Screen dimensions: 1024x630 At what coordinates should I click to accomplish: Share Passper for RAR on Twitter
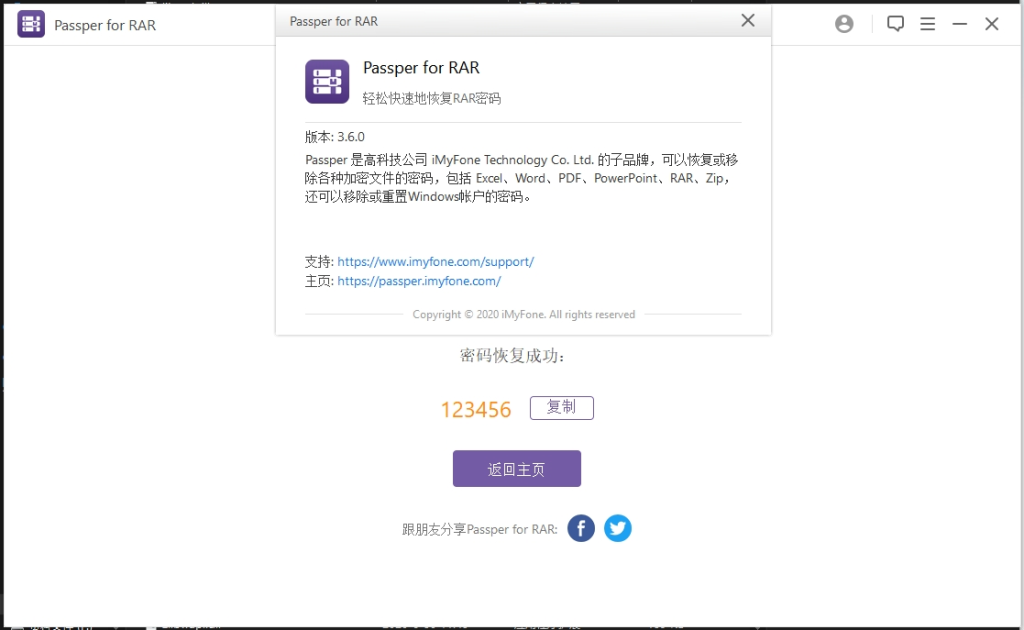(x=617, y=528)
